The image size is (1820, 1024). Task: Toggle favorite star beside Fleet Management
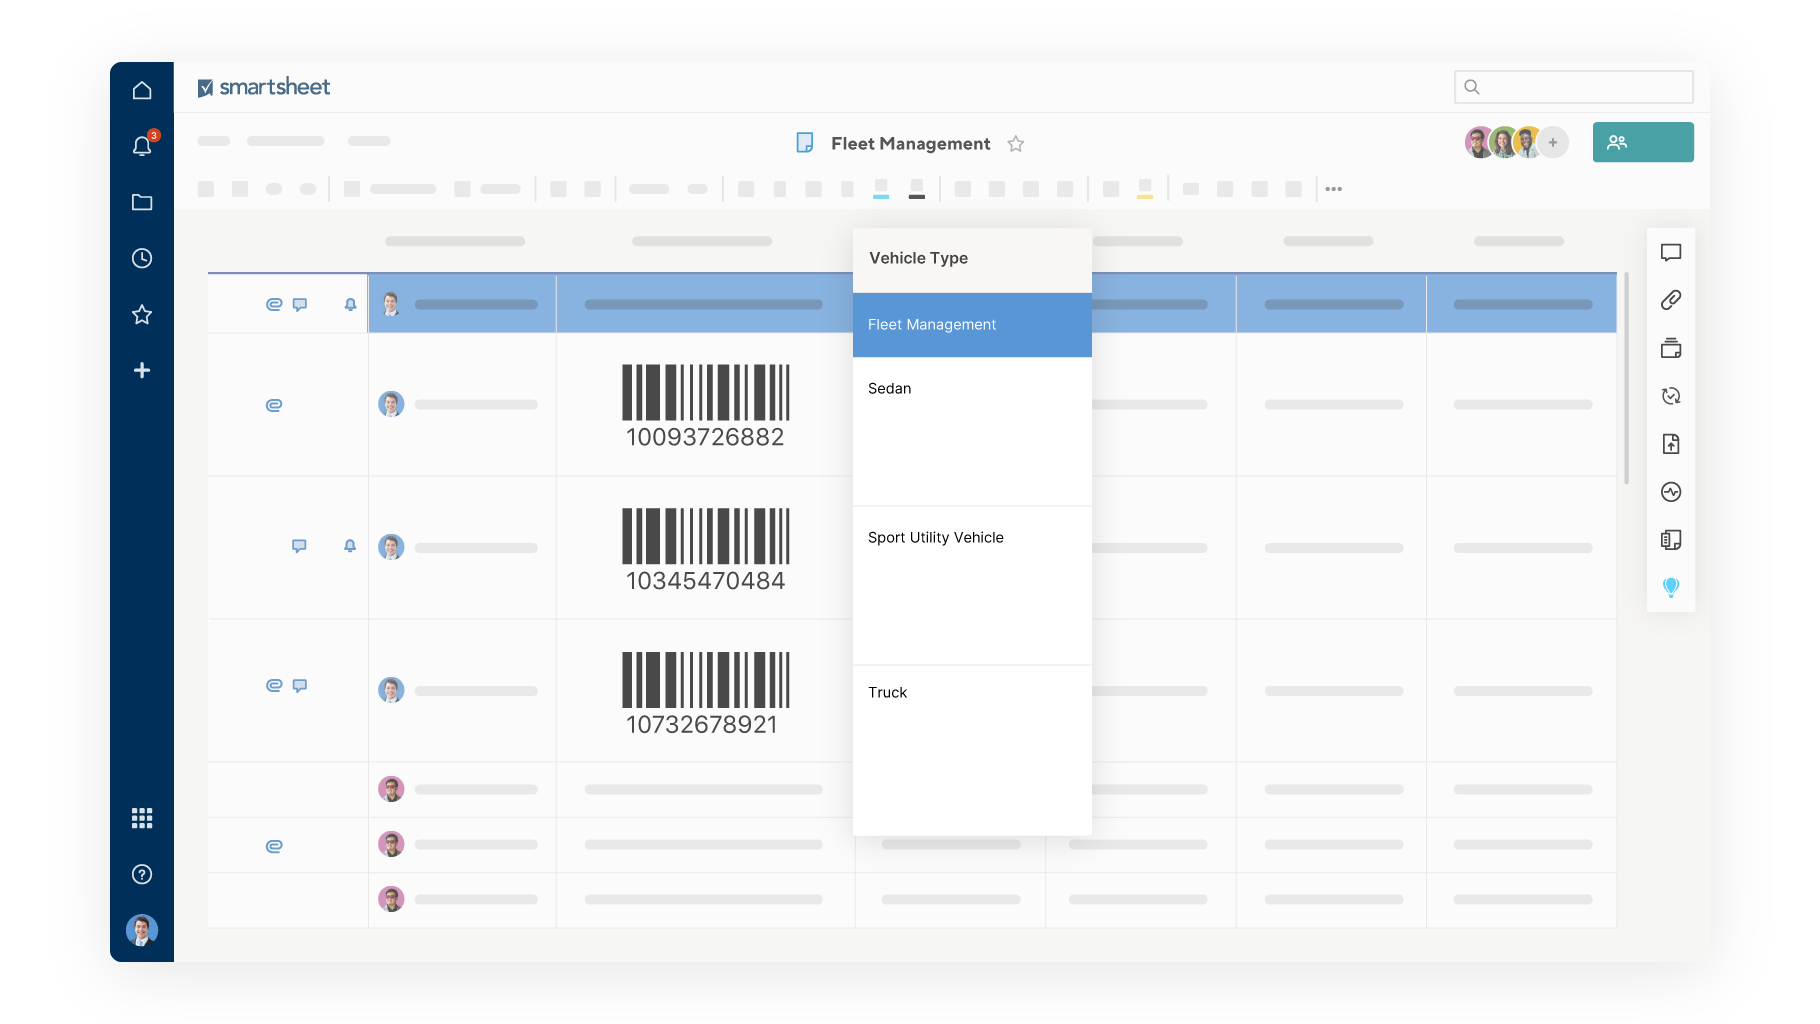click(x=1015, y=144)
